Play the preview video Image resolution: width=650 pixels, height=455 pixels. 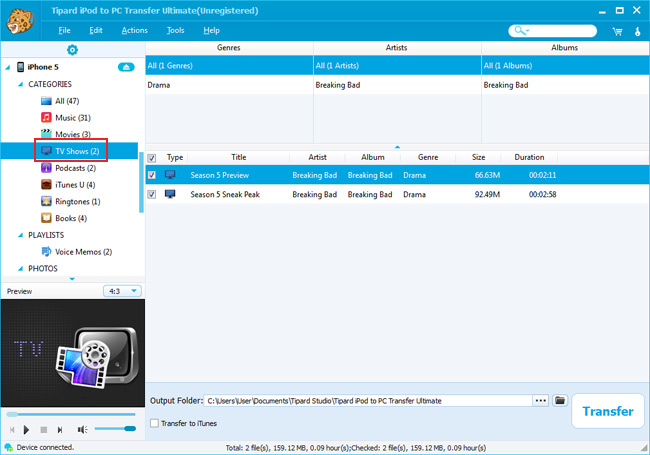(26, 430)
